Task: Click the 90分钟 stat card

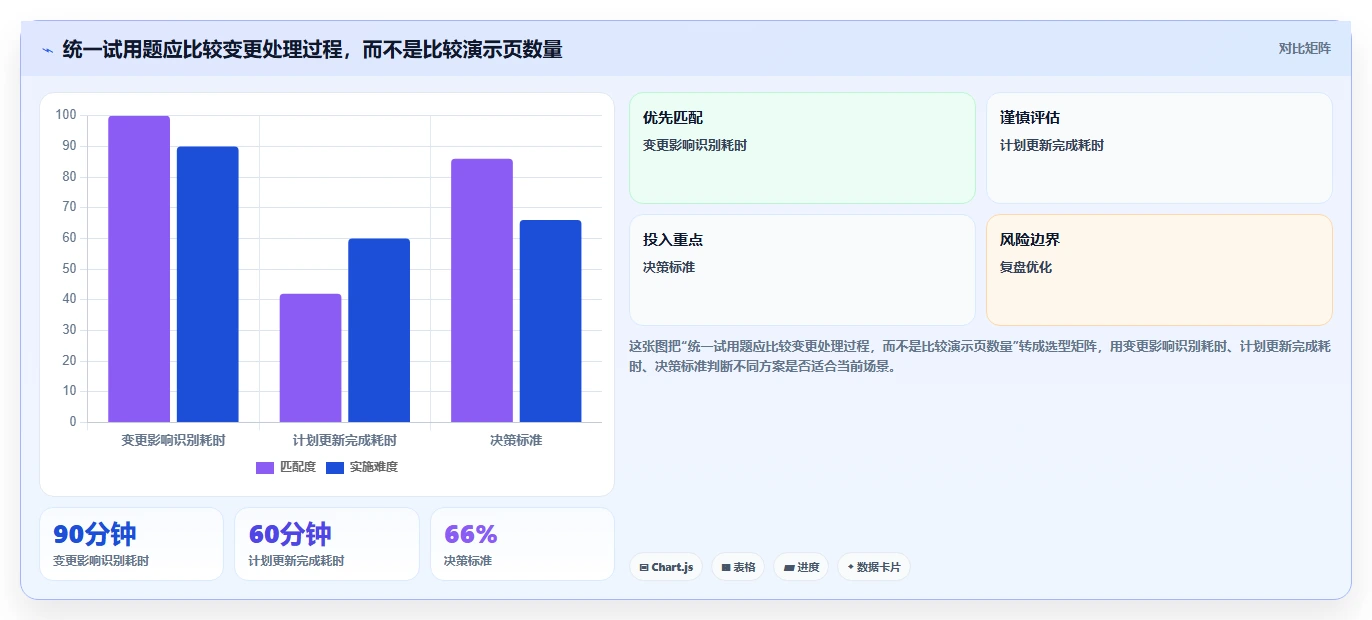Action: (x=131, y=544)
